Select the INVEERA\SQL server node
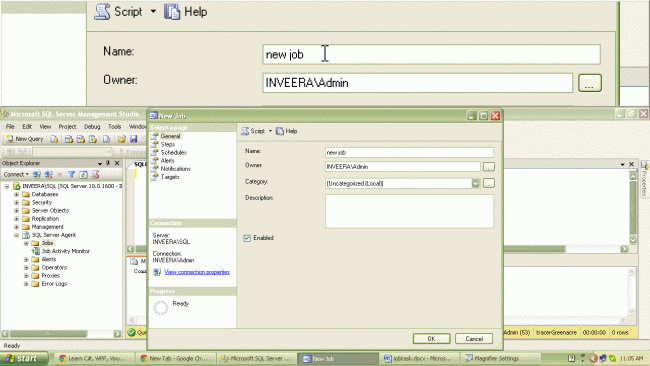 point(72,186)
